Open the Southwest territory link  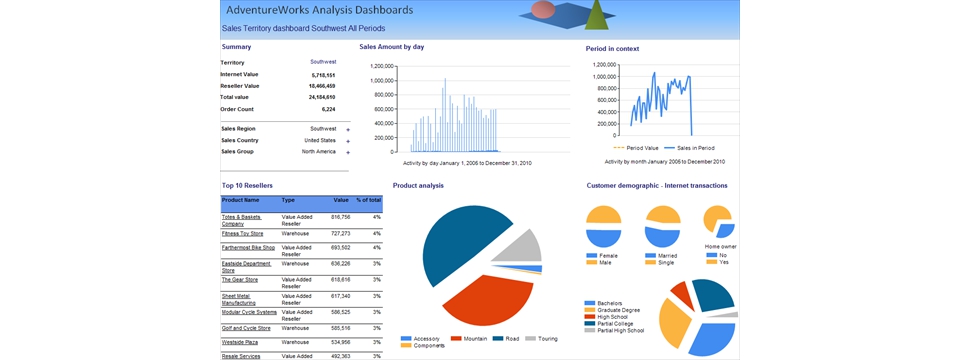(x=323, y=62)
